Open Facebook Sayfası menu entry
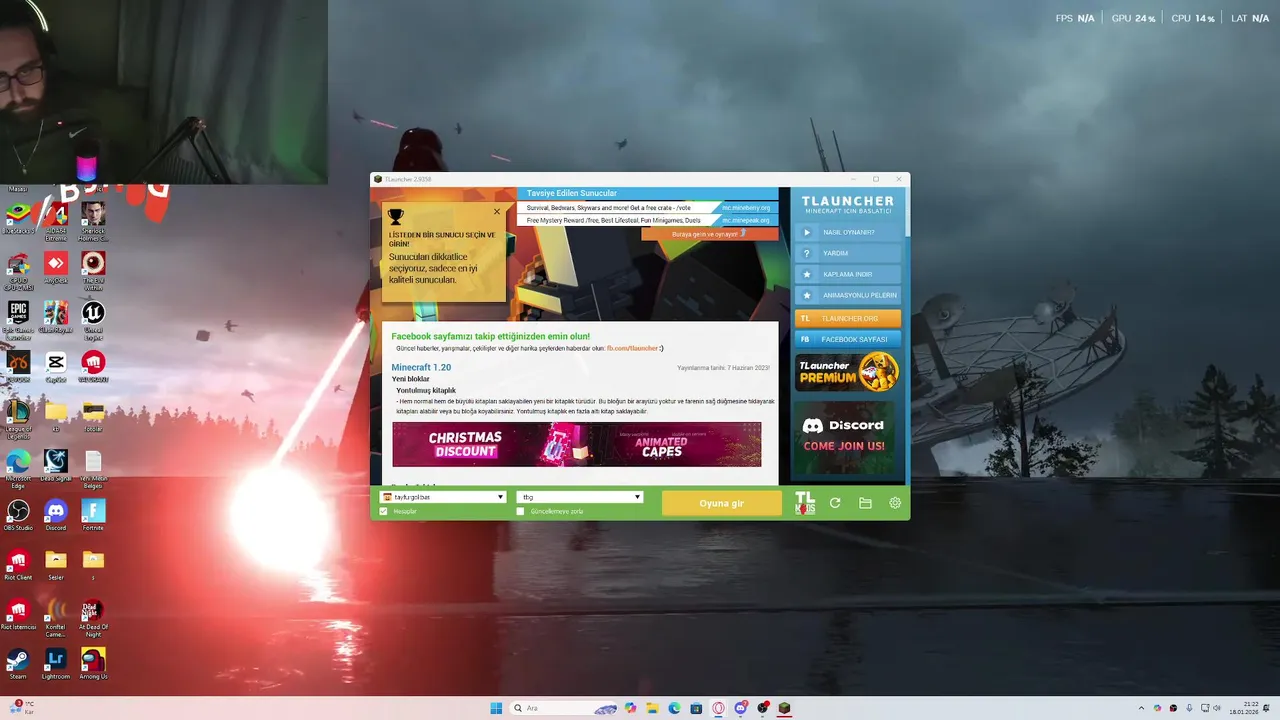This screenshot has height=720, width=1280. point(848,339)
